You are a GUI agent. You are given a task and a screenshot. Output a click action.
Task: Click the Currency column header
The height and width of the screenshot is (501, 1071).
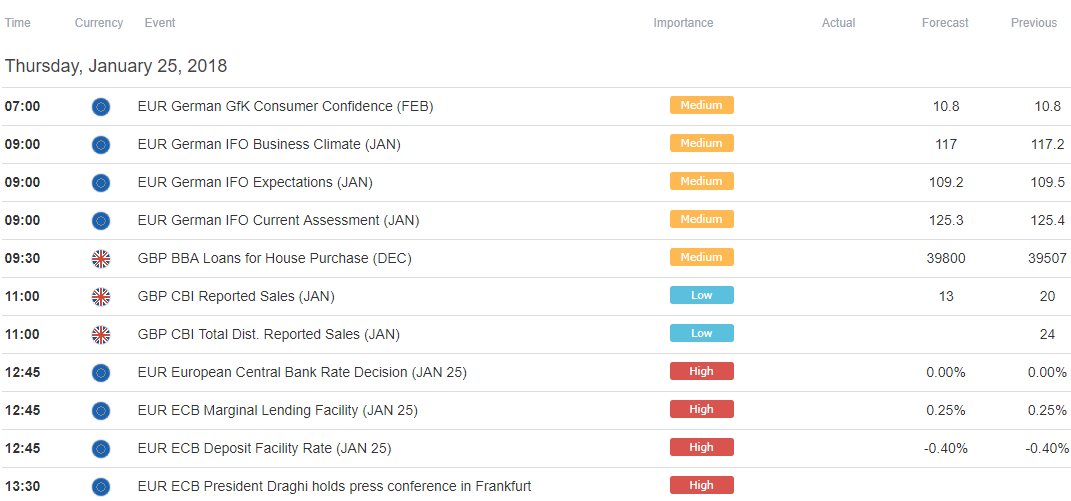tap(99, 23)
